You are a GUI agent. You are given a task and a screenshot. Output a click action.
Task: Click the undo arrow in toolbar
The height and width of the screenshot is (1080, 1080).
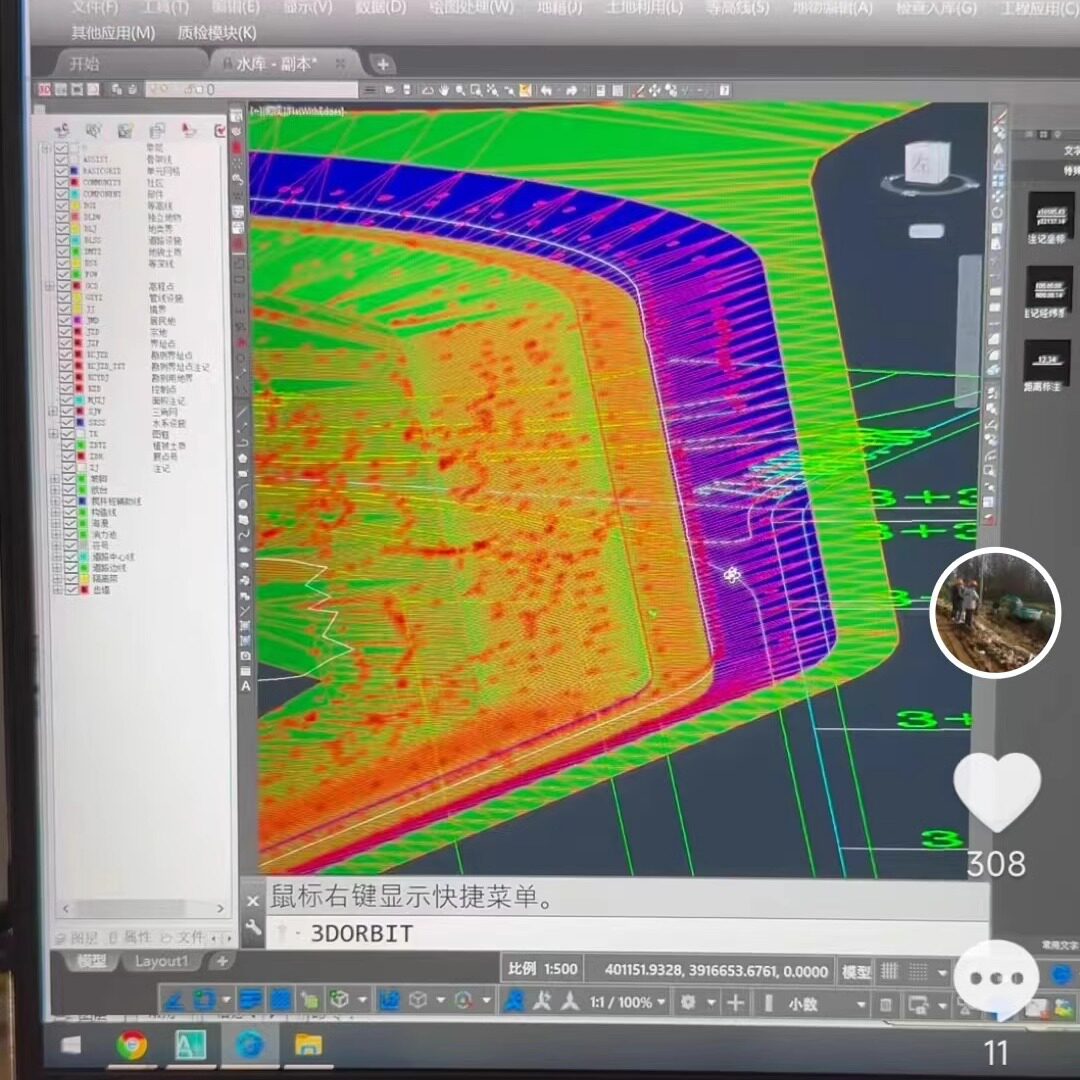[x=547, y=90]
